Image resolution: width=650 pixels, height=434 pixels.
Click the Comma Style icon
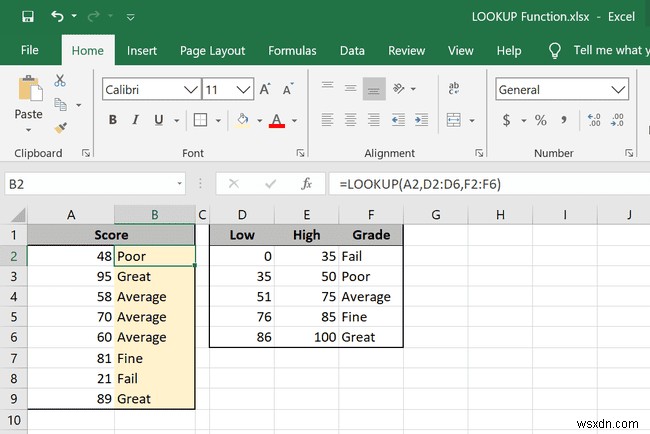coord(564,120)
